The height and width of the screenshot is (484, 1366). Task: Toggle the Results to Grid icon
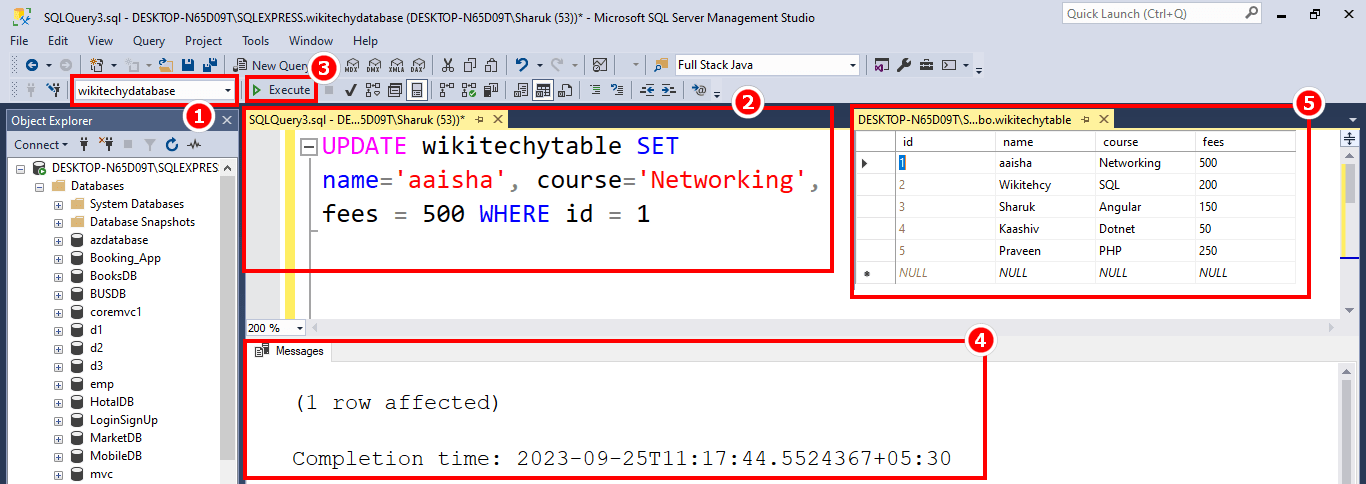pyautogui.click(x=543, y=90)
